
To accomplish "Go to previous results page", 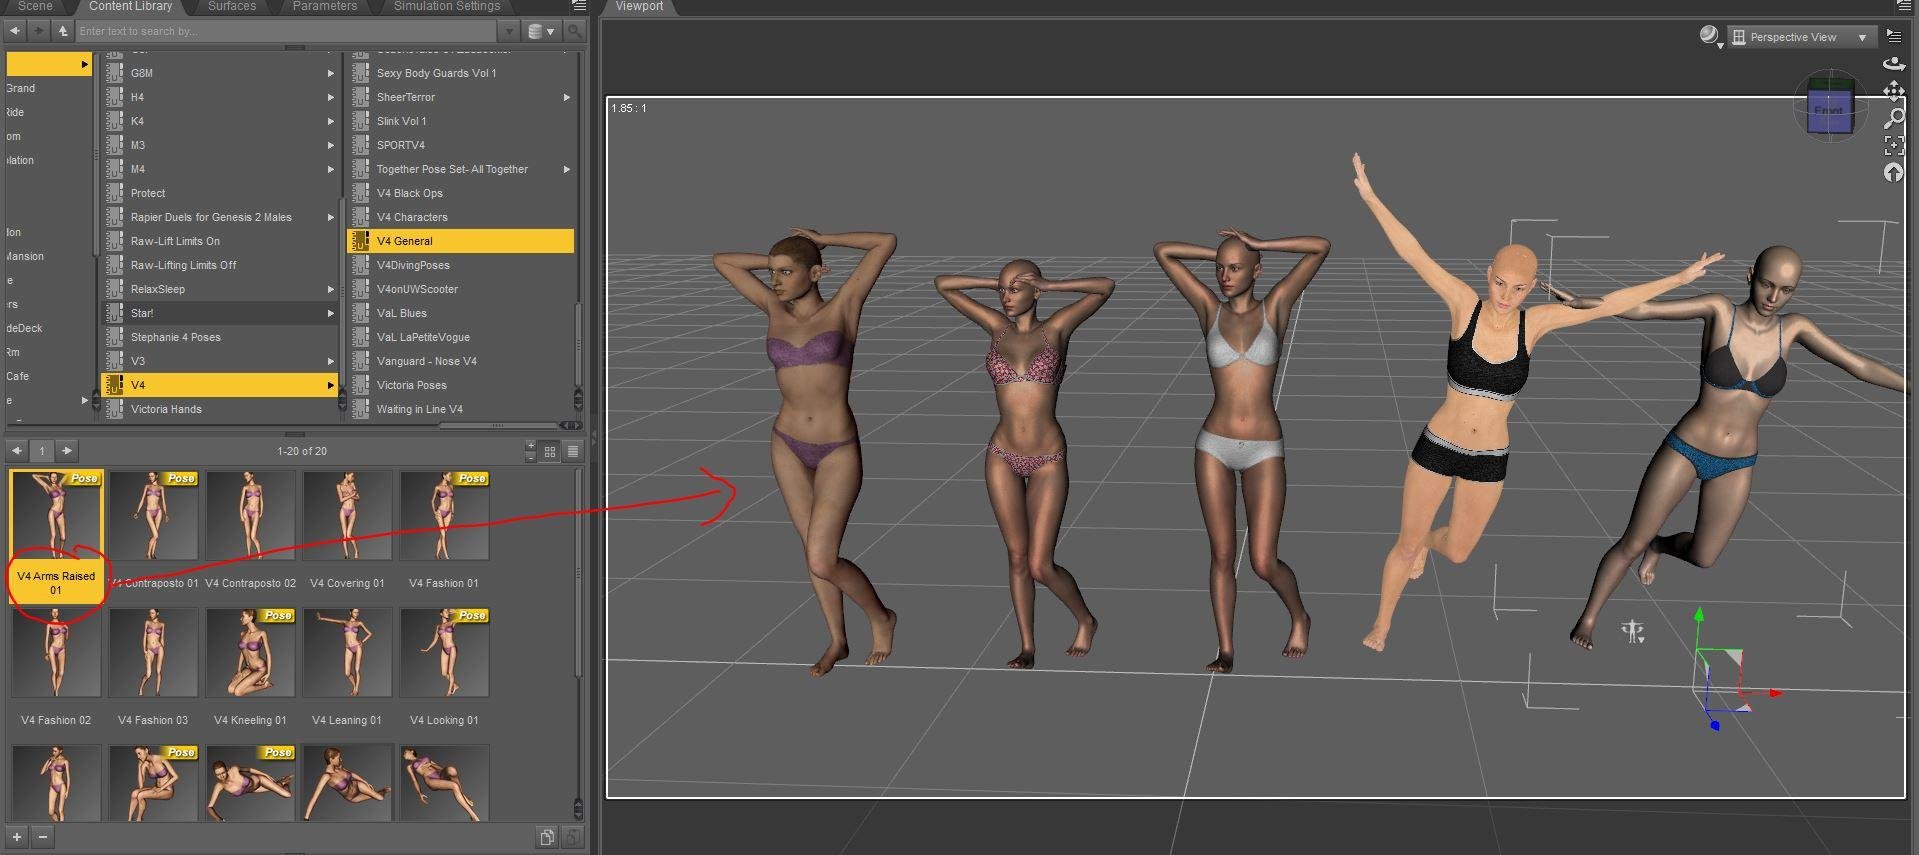I will [17, 451].
